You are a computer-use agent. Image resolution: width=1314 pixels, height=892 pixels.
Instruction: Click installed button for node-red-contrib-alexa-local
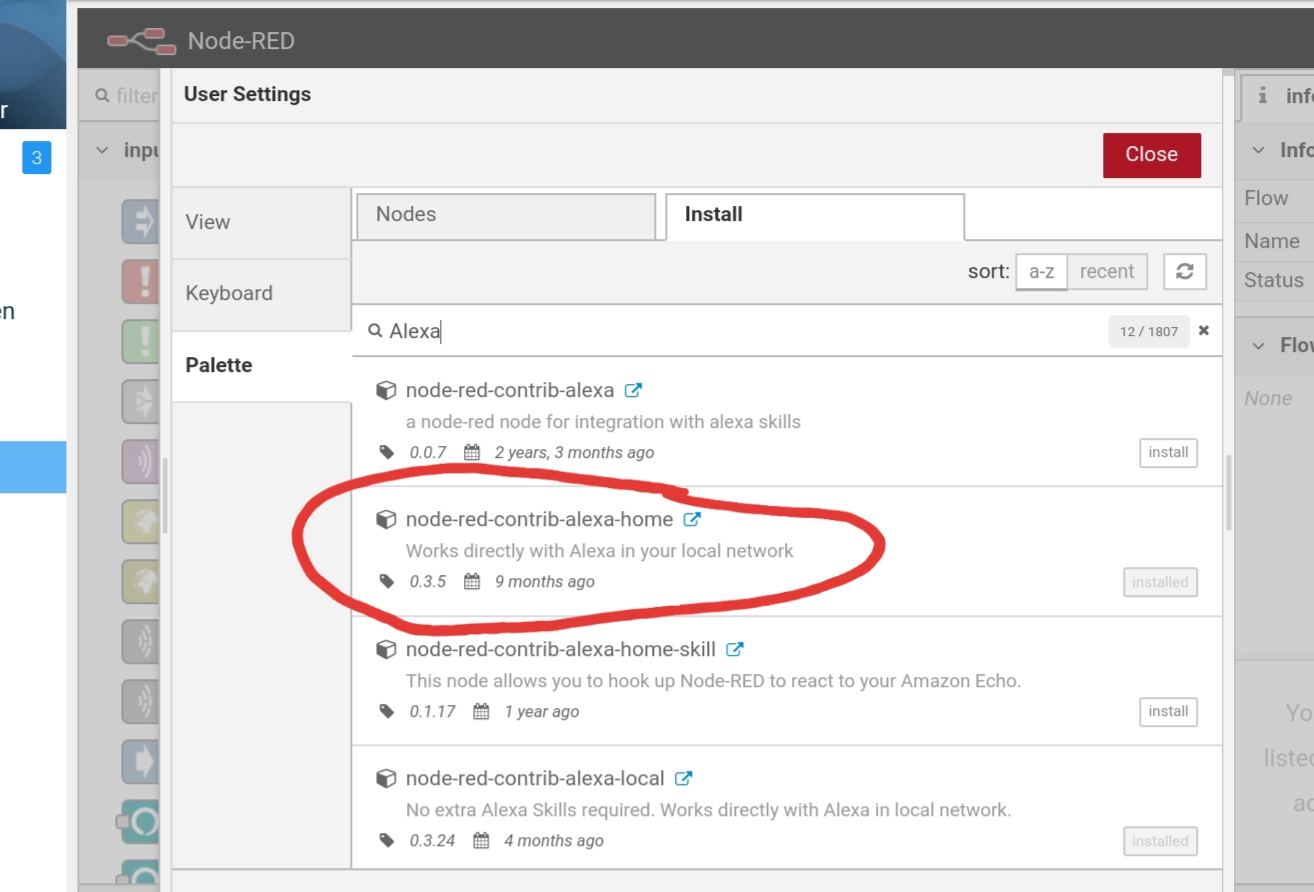pyautogui.click(x=1160, y=841)
